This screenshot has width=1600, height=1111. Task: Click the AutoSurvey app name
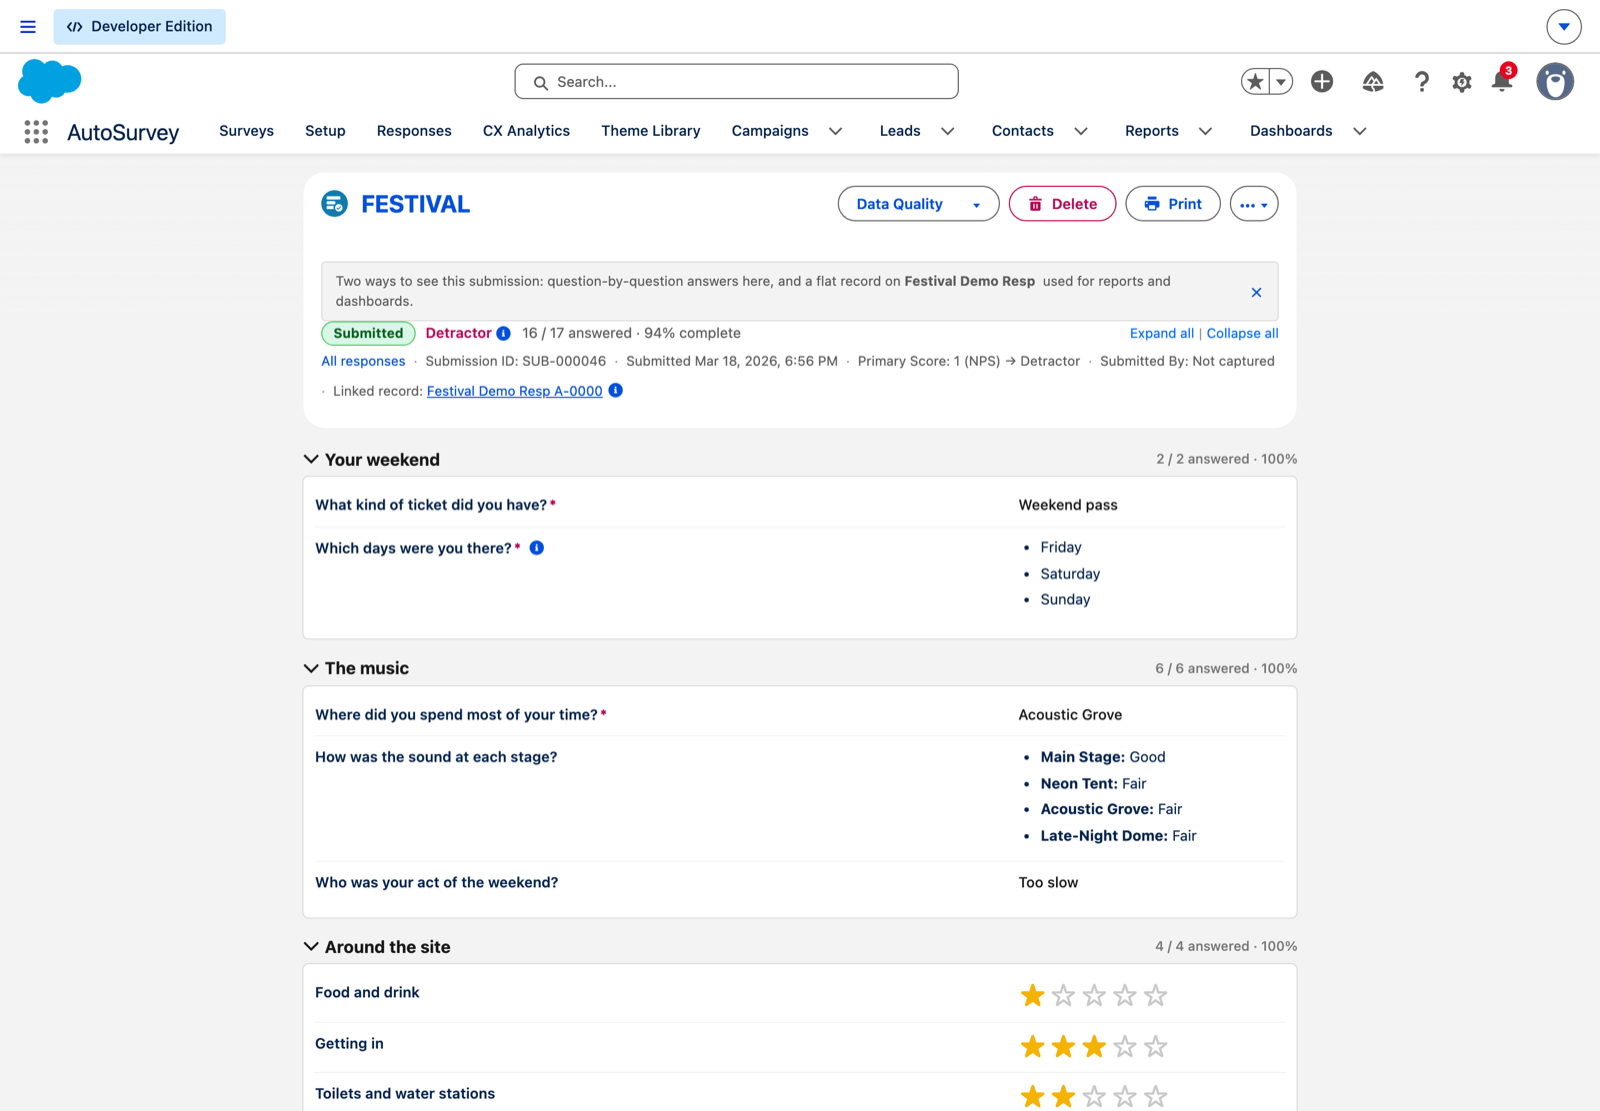click(x=123, y=133)
